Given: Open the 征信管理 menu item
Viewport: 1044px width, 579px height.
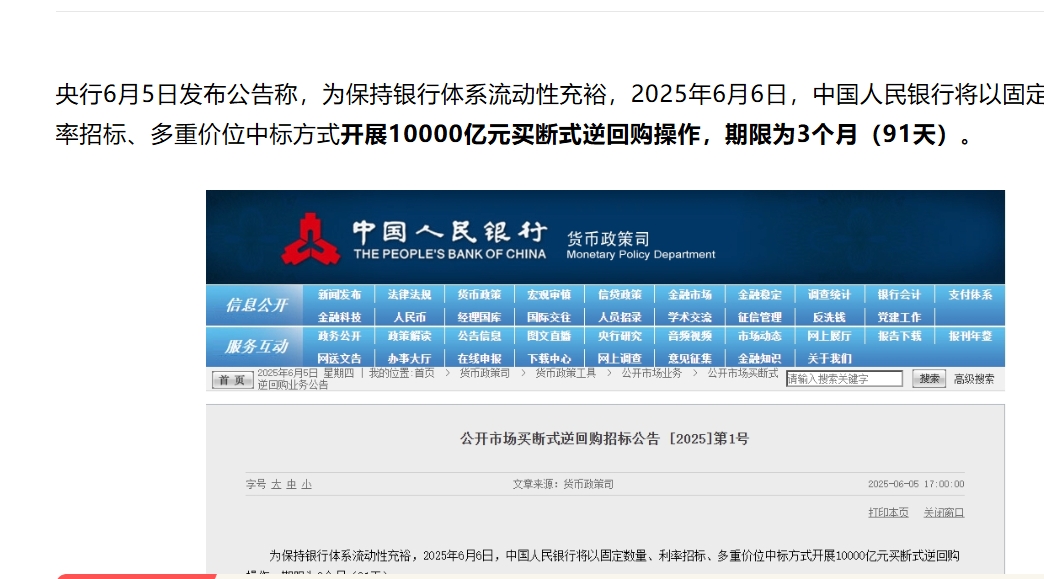Looking at the screenshot, I should tap(760, 317).
